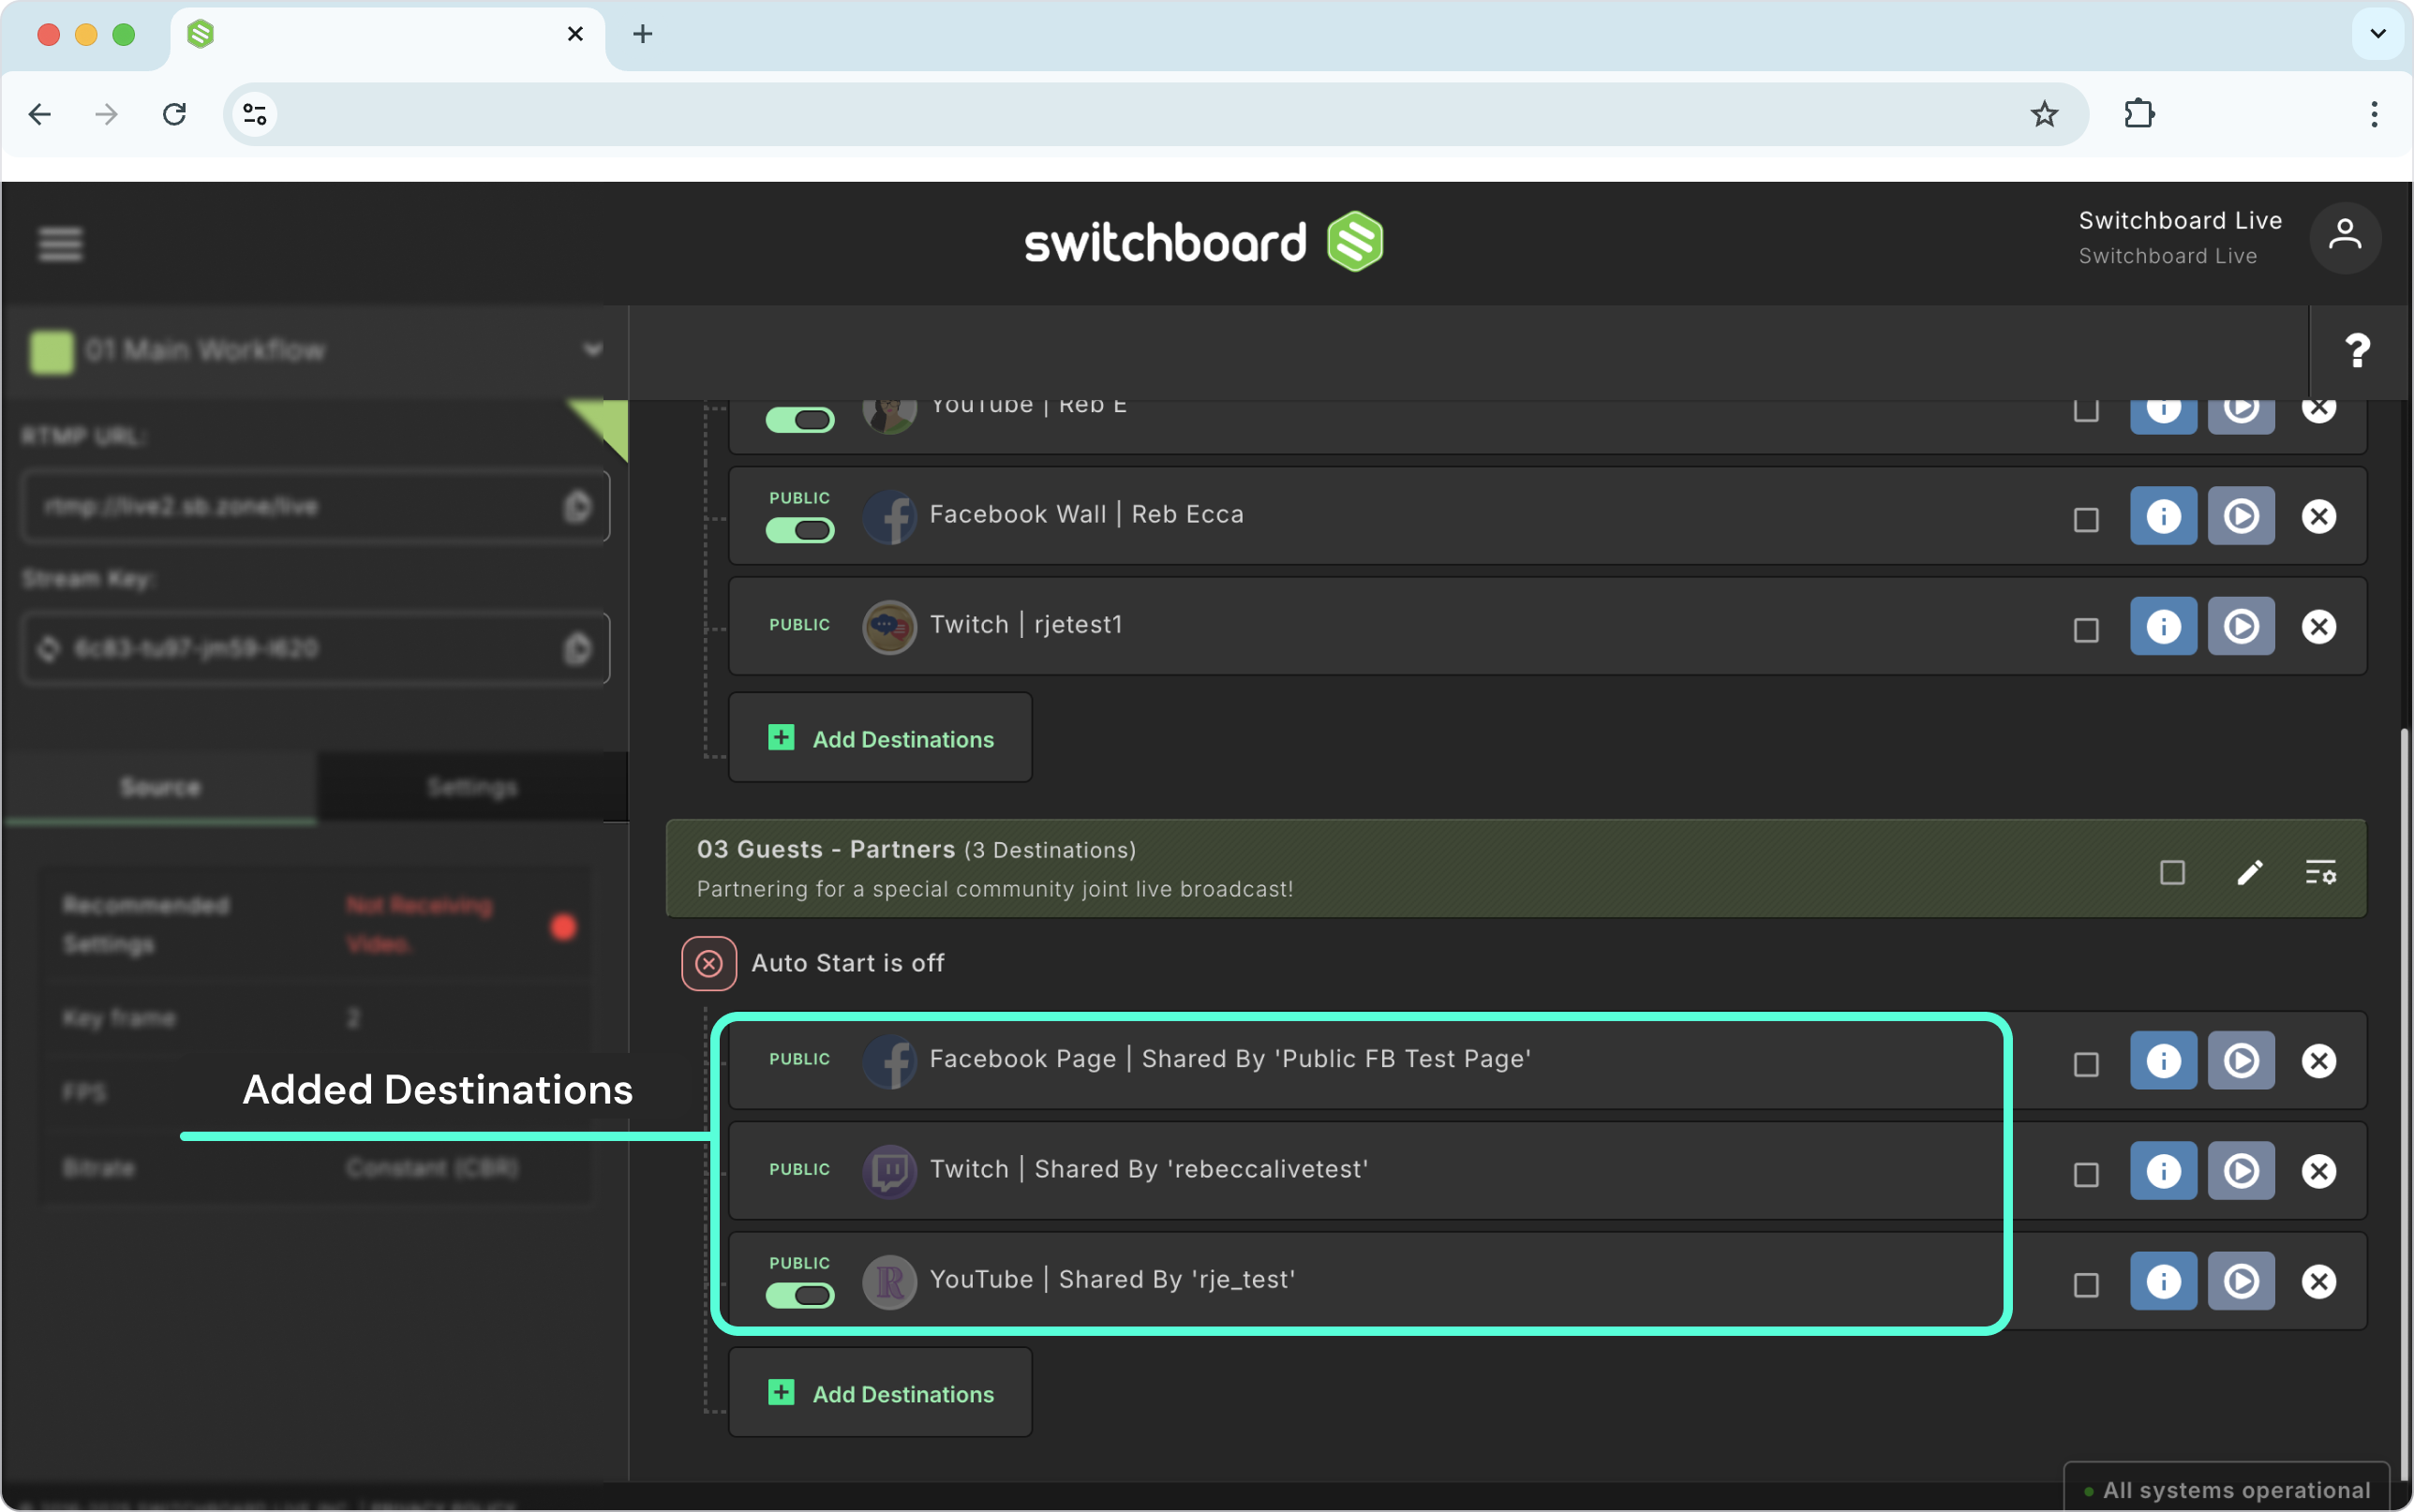Start stream to Facebook Wall Reb Ecca
The height and width of the screenshot is (1512, 2414).
click(2240, 516)
